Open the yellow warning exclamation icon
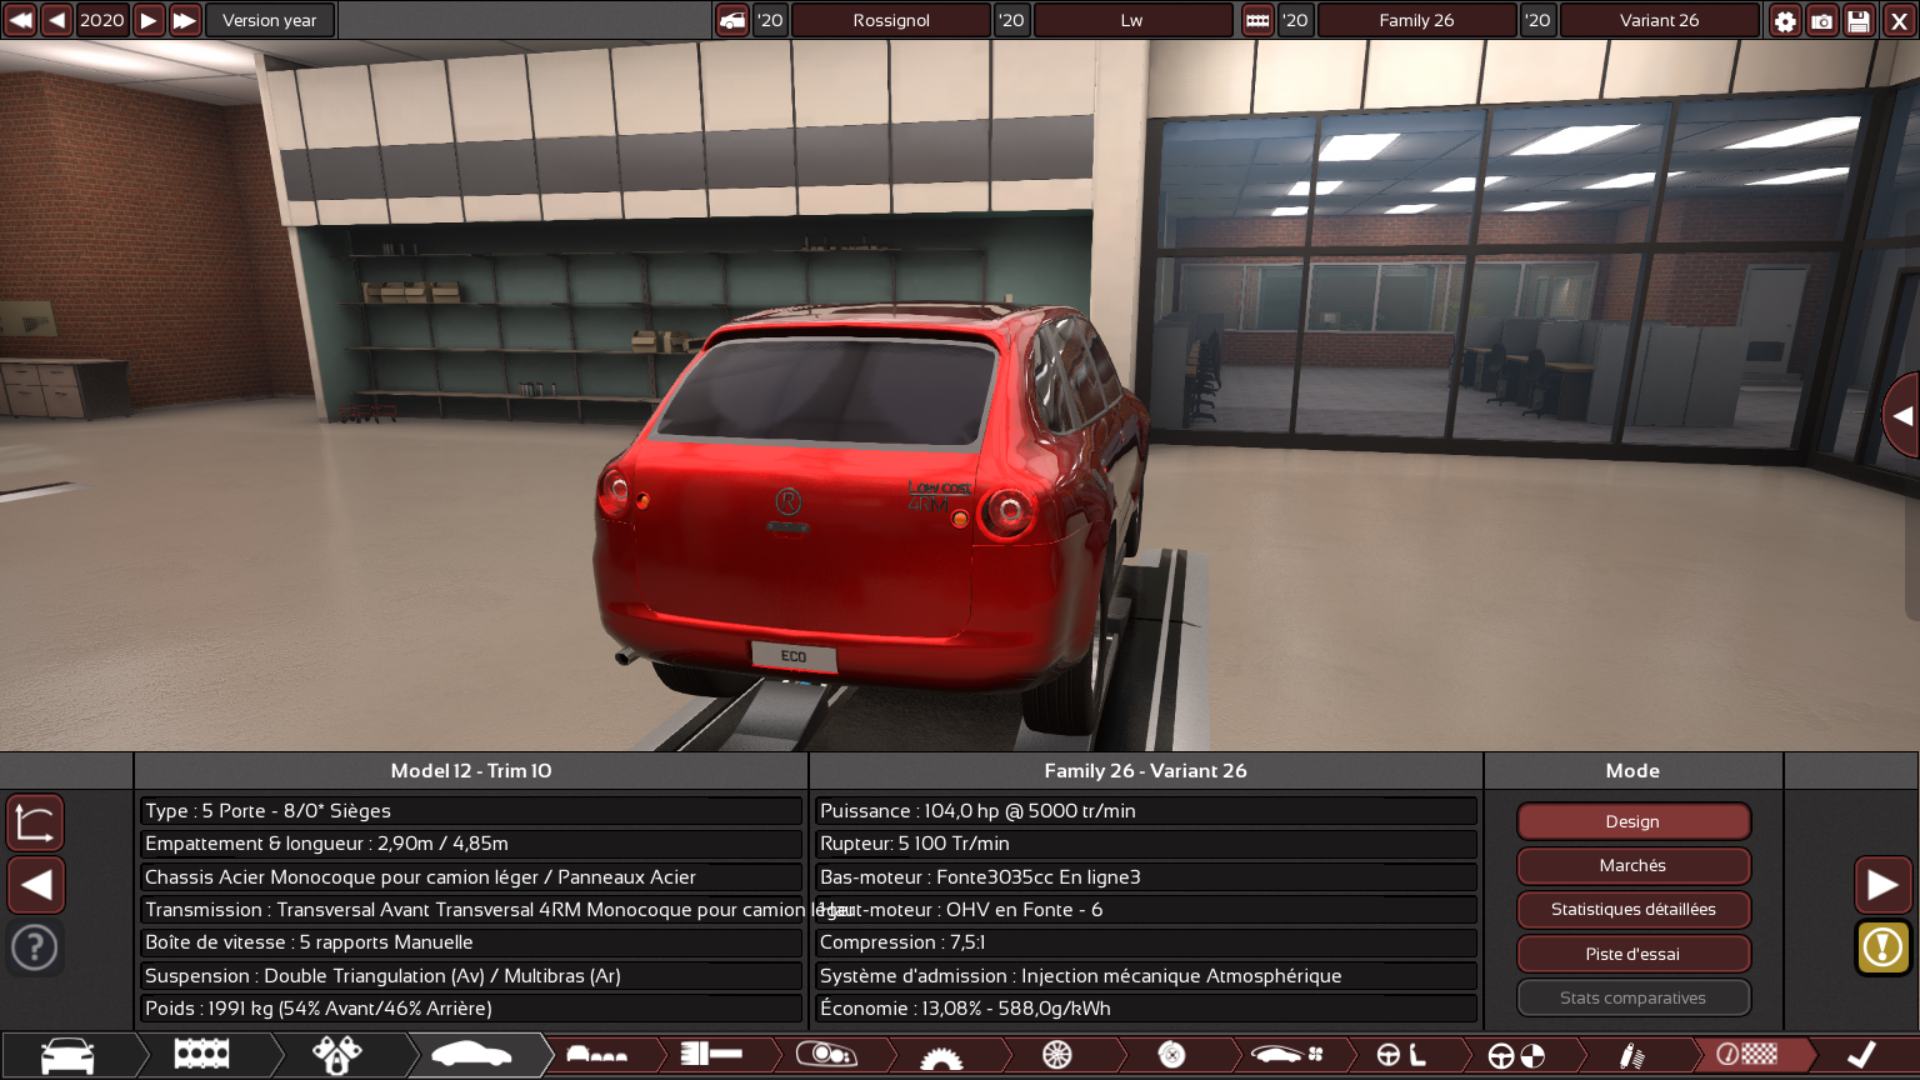The height and width of the screenshot is (1080, 1920). tap(1883, 947)
